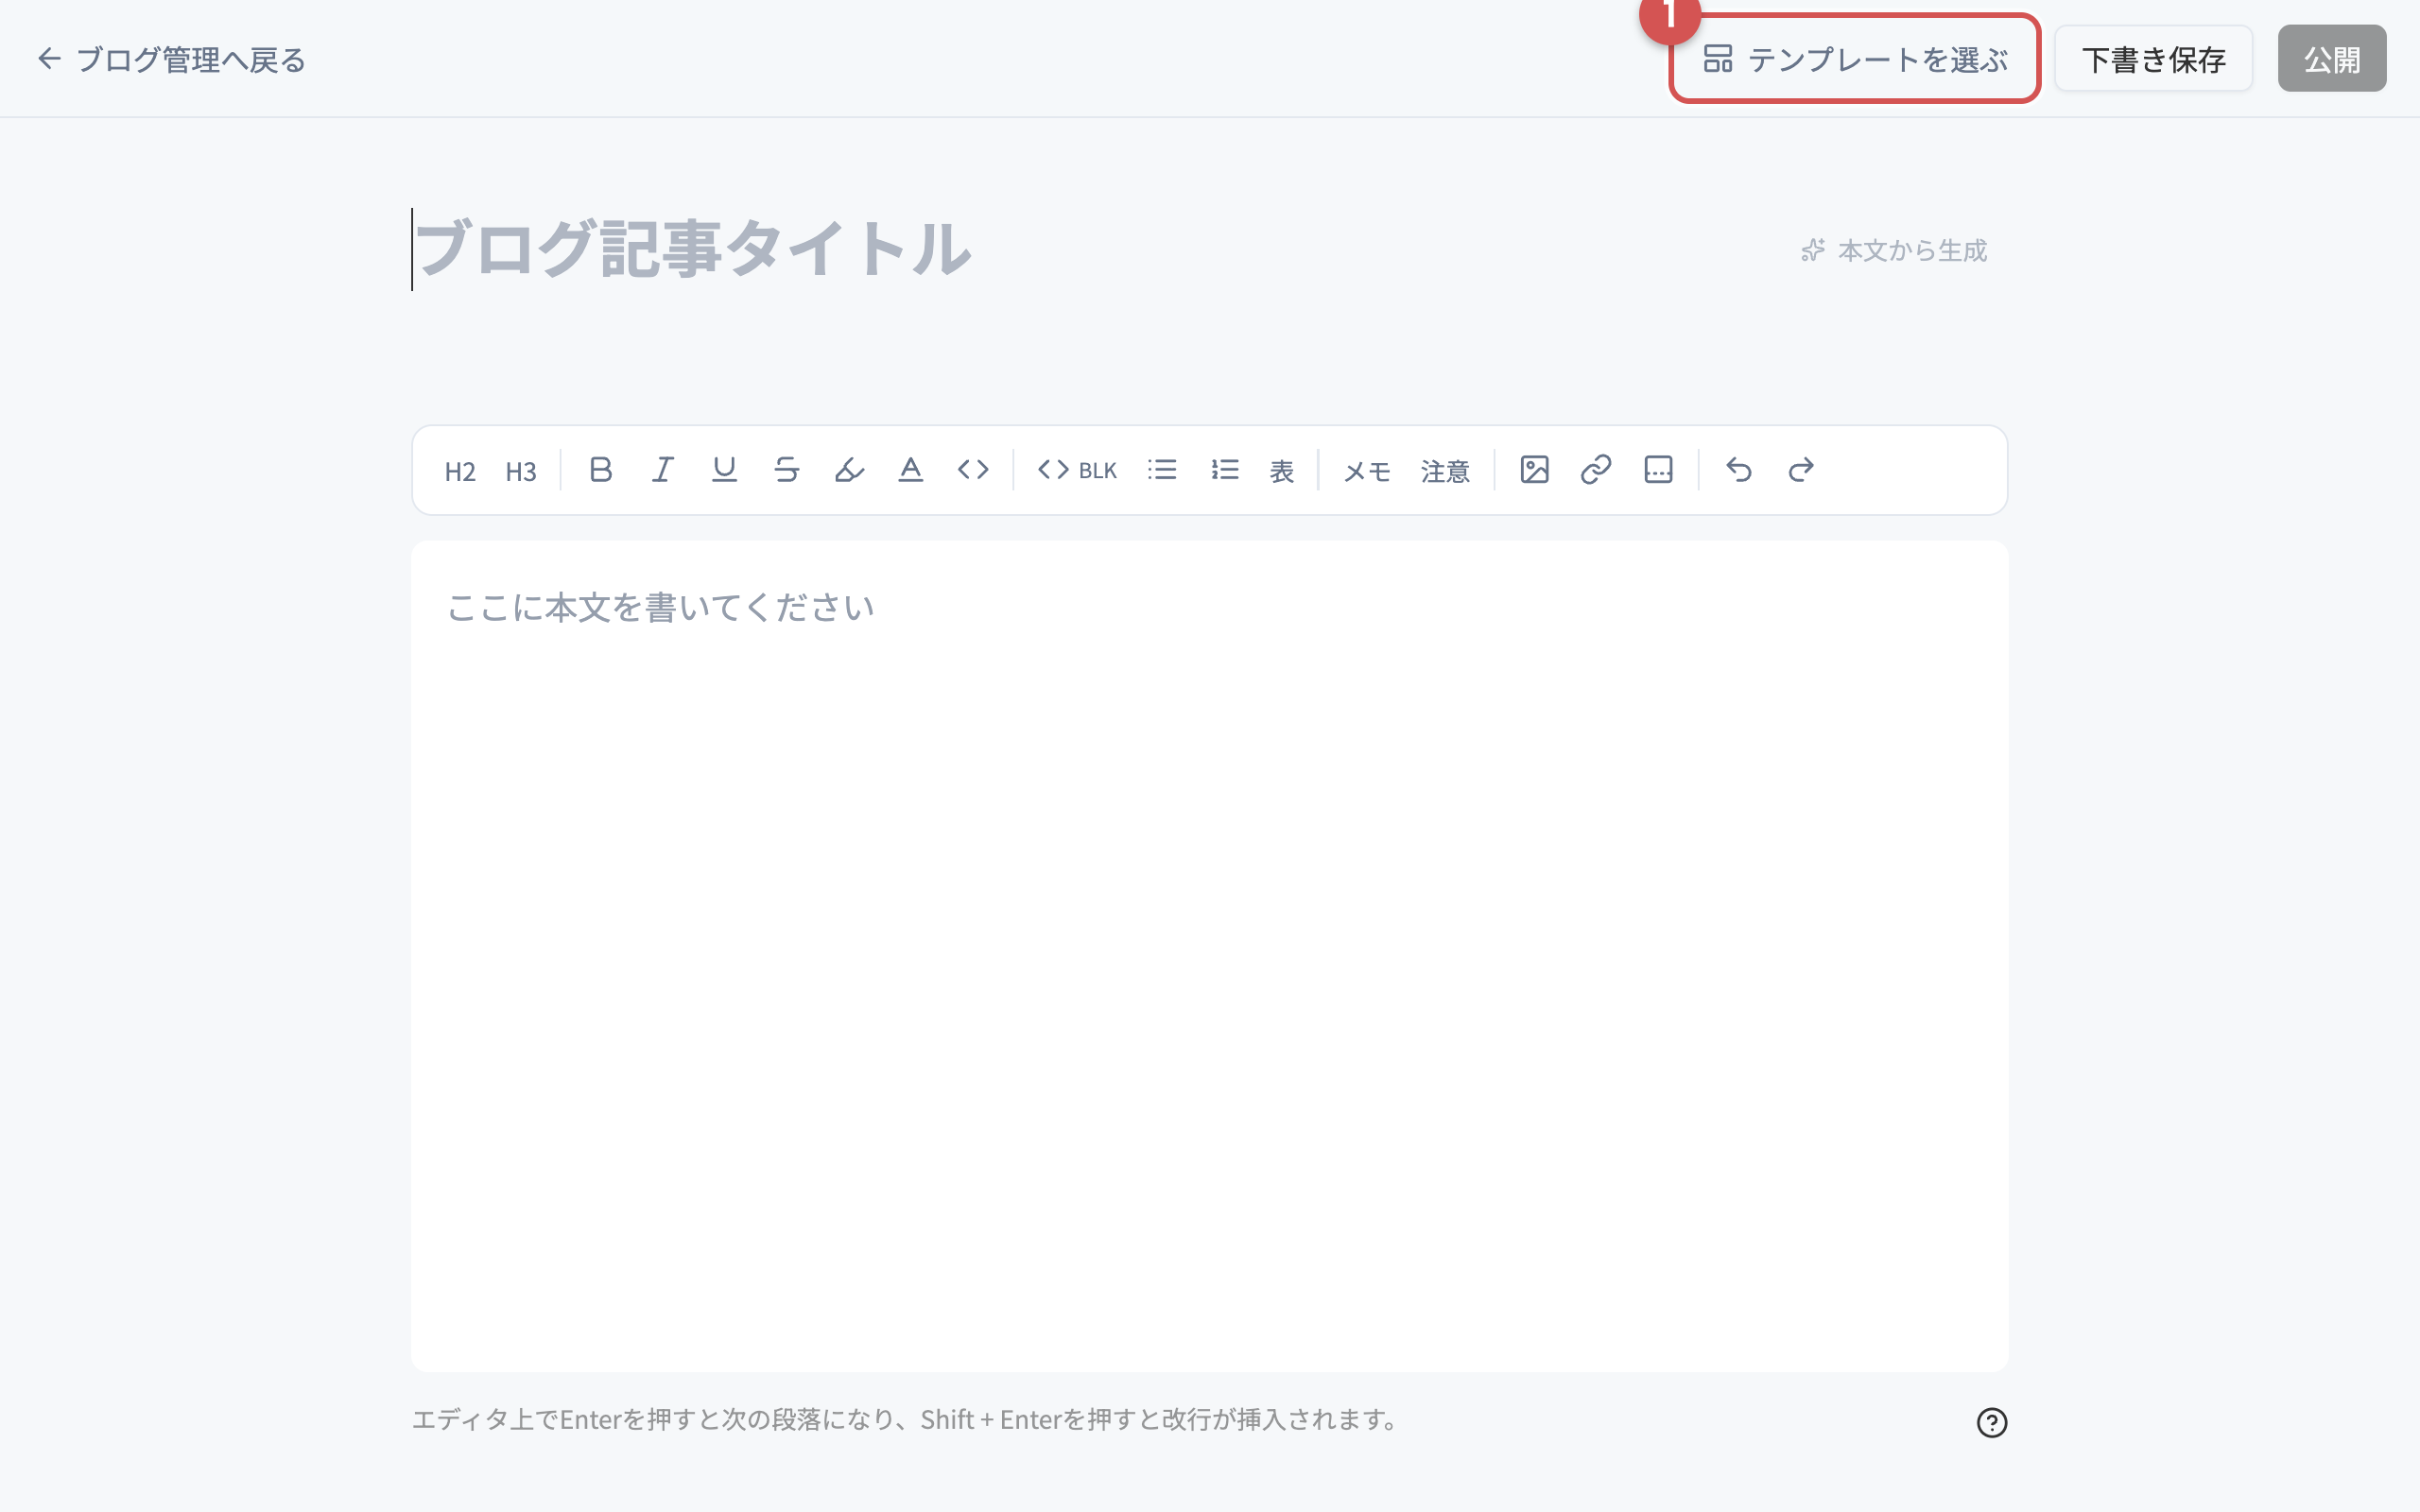Apply H3 heading format
Screen dimensions: 2420x1512
[521, 470]
